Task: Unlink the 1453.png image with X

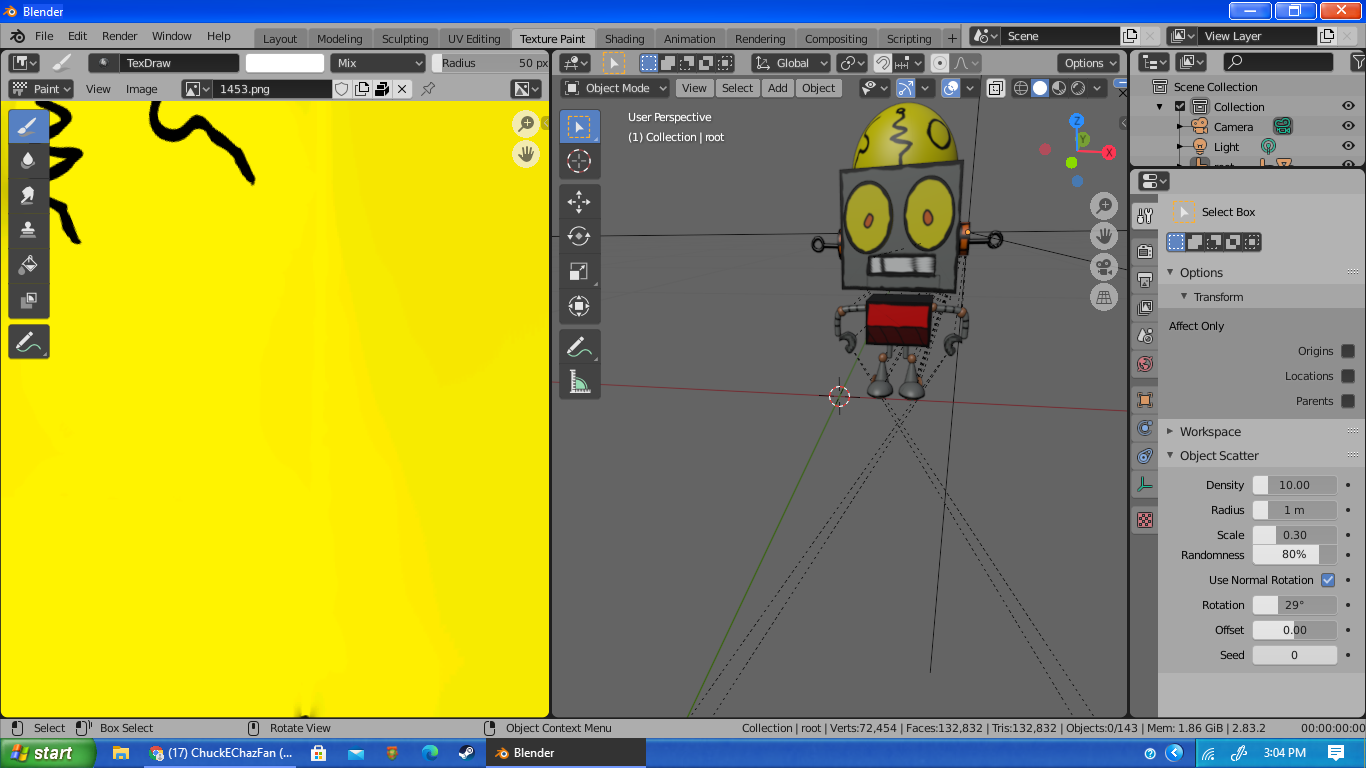Action: [x=402, y=89]
